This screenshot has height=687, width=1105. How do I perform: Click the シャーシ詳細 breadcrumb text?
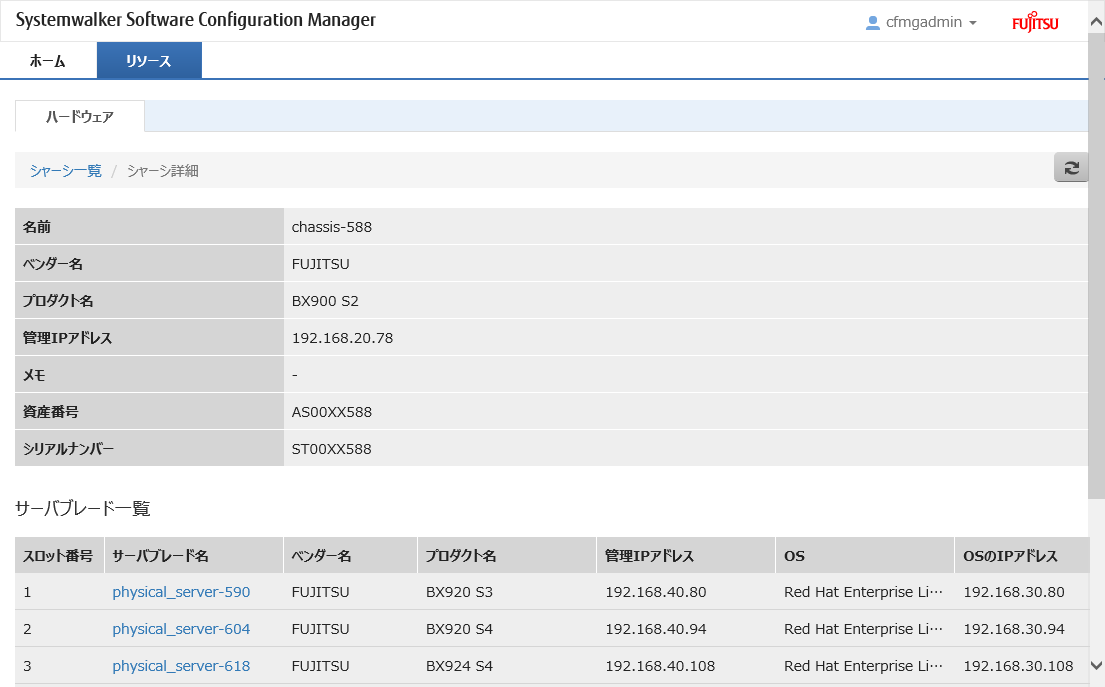coord(163,171)
